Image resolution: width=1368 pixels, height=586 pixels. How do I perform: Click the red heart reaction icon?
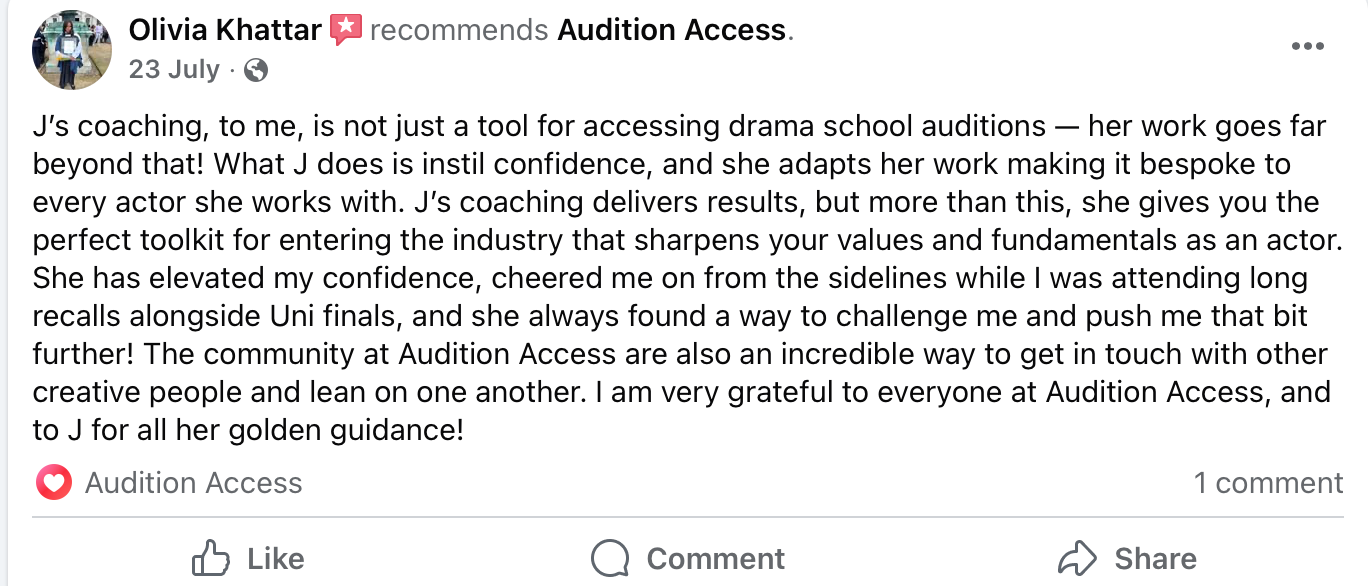(x=54, y=484)
